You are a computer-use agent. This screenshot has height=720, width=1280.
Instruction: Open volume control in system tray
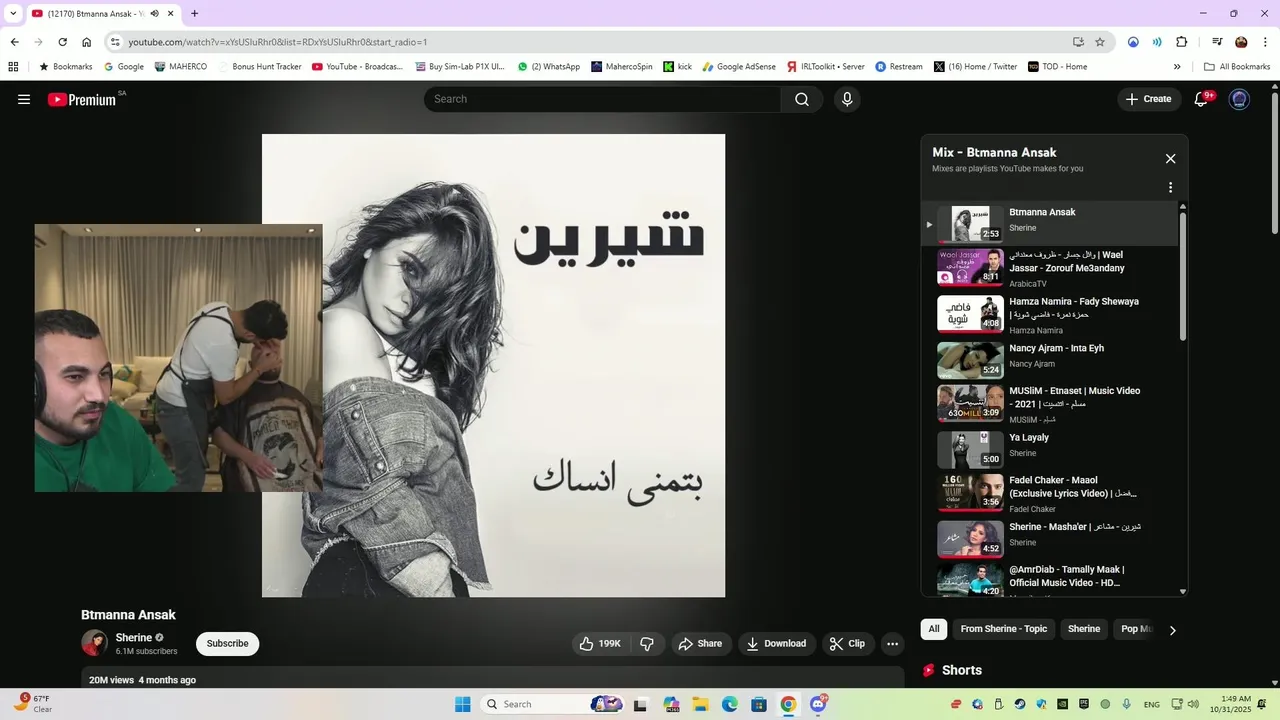1193,704
